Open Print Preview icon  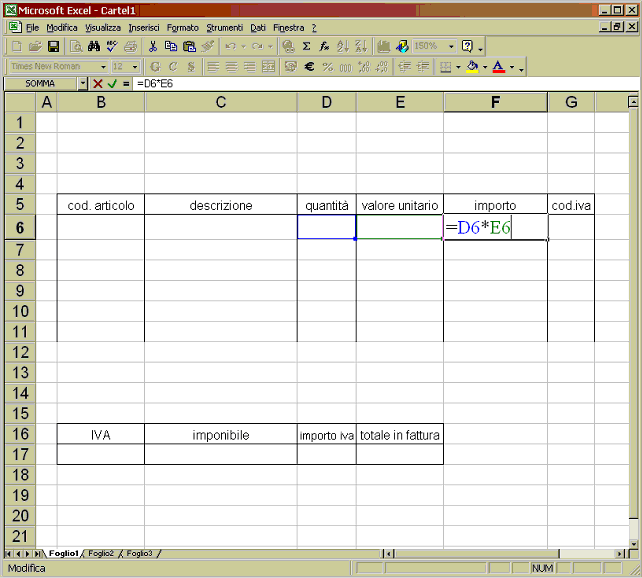[76, 46]
